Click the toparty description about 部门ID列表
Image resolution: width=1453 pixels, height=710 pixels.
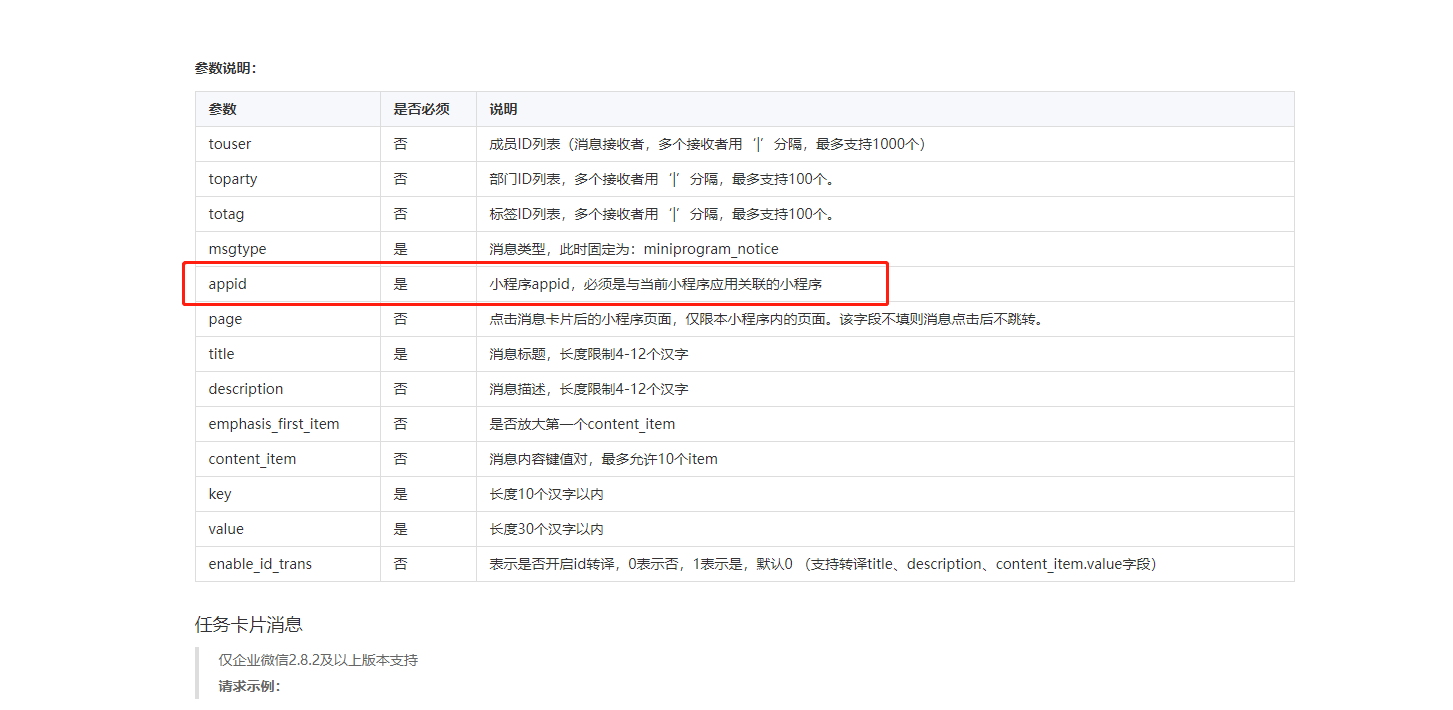point(665,179)
